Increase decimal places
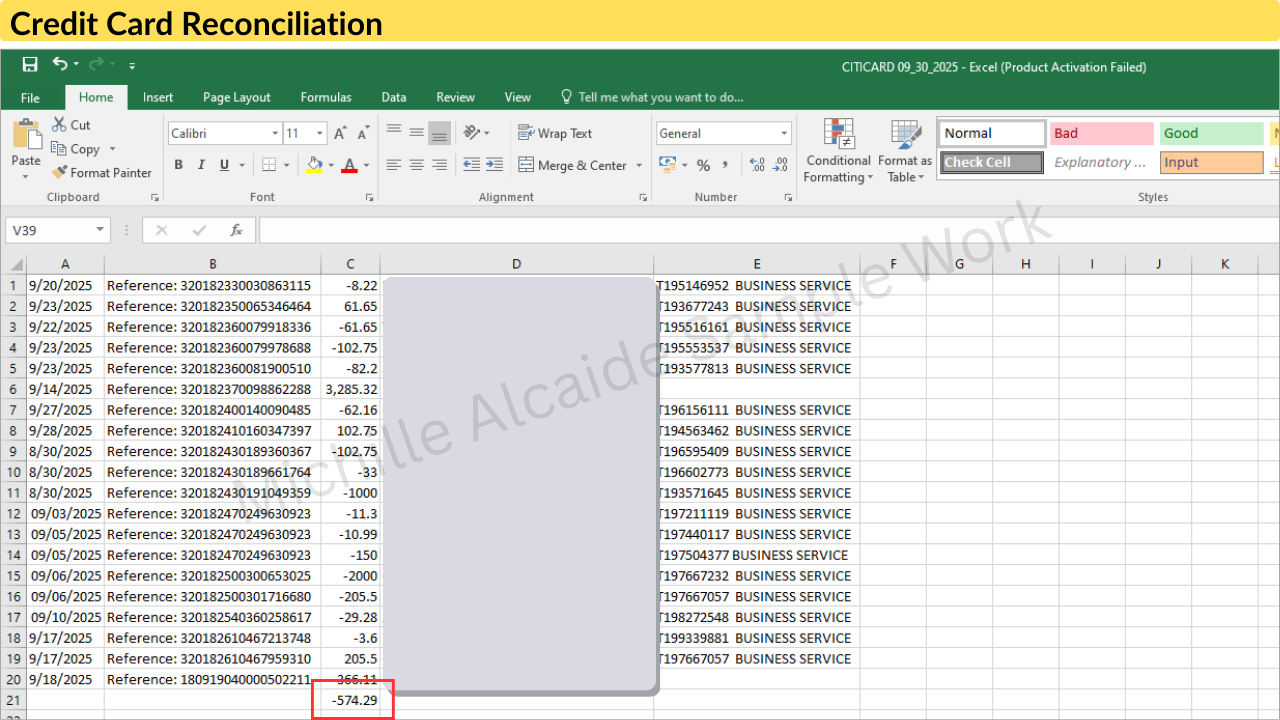This screenshot has width=1280, height=720. (x=756, y=165)
